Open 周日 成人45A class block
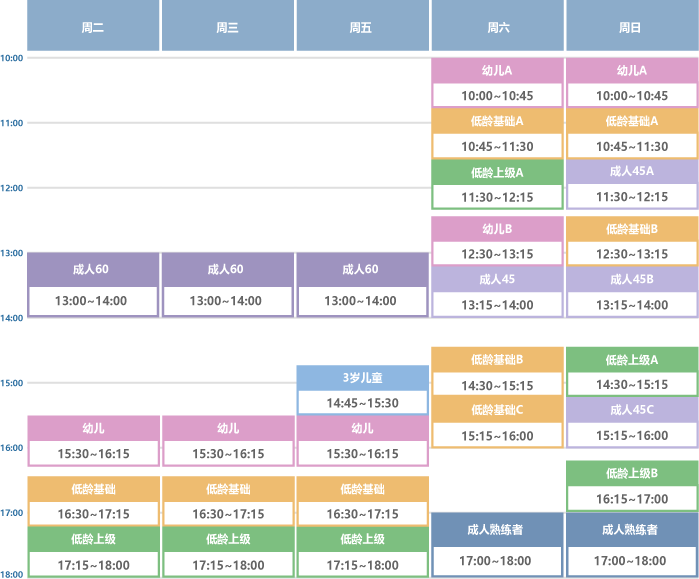699x579 pixels. coord(631,184)
